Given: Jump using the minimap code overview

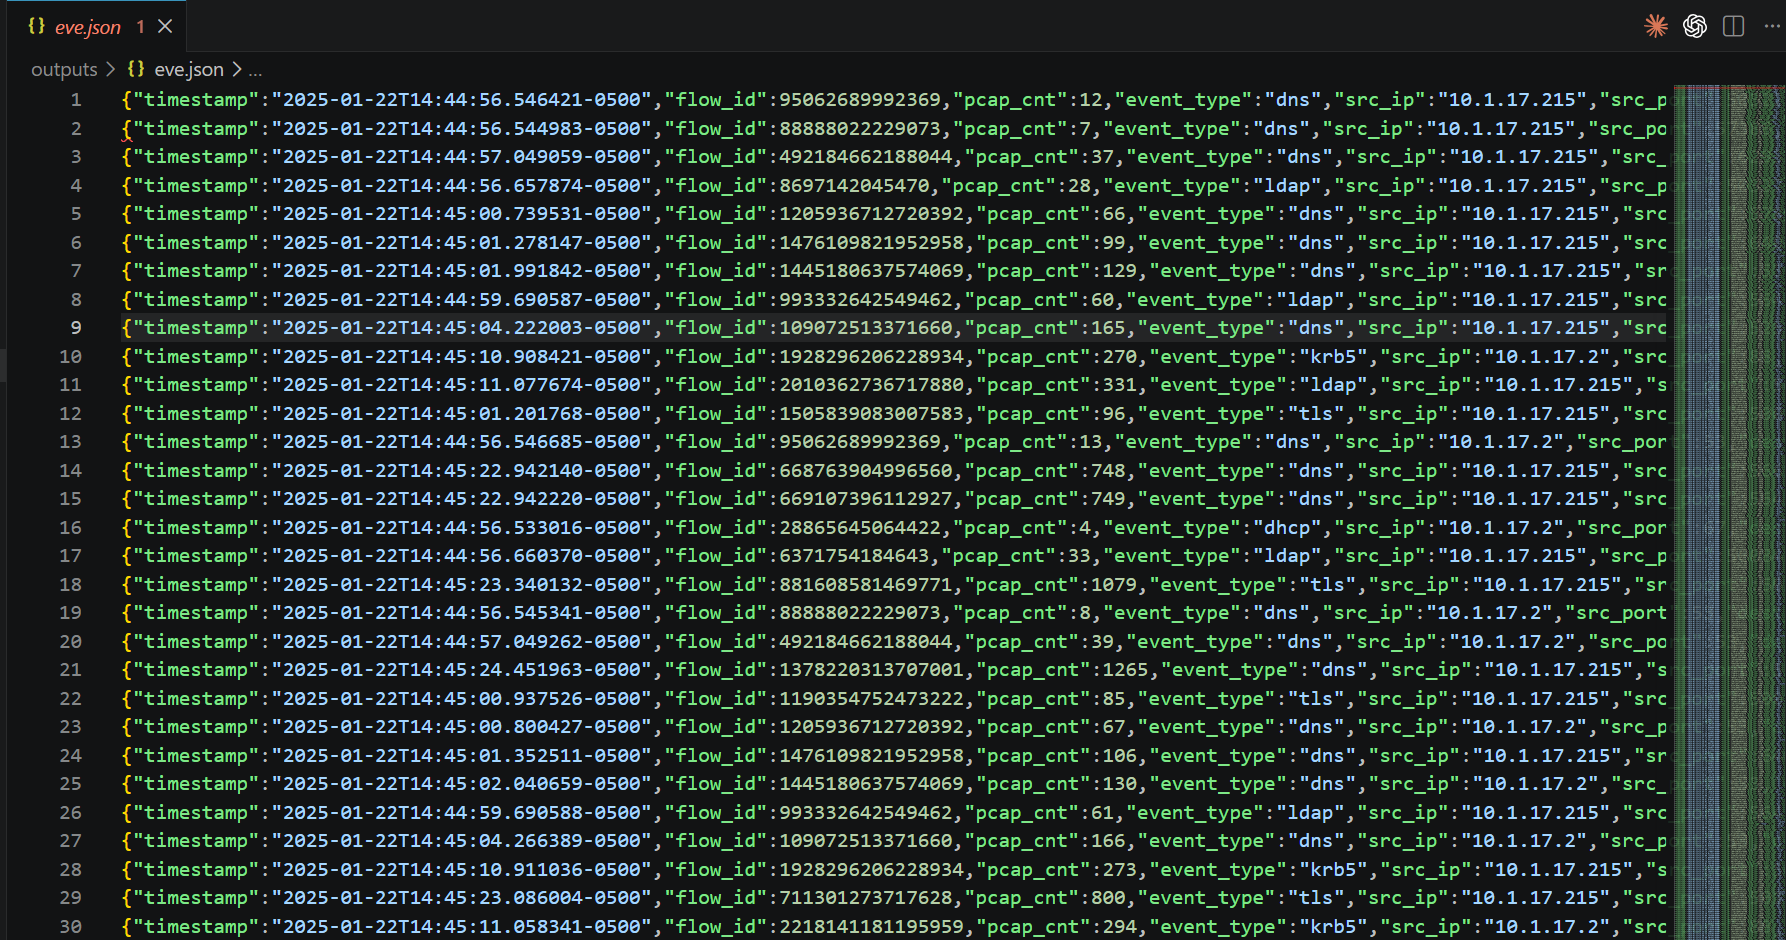Looking at the screenshot, I should pyautogui.click(x=1729, y=512).
